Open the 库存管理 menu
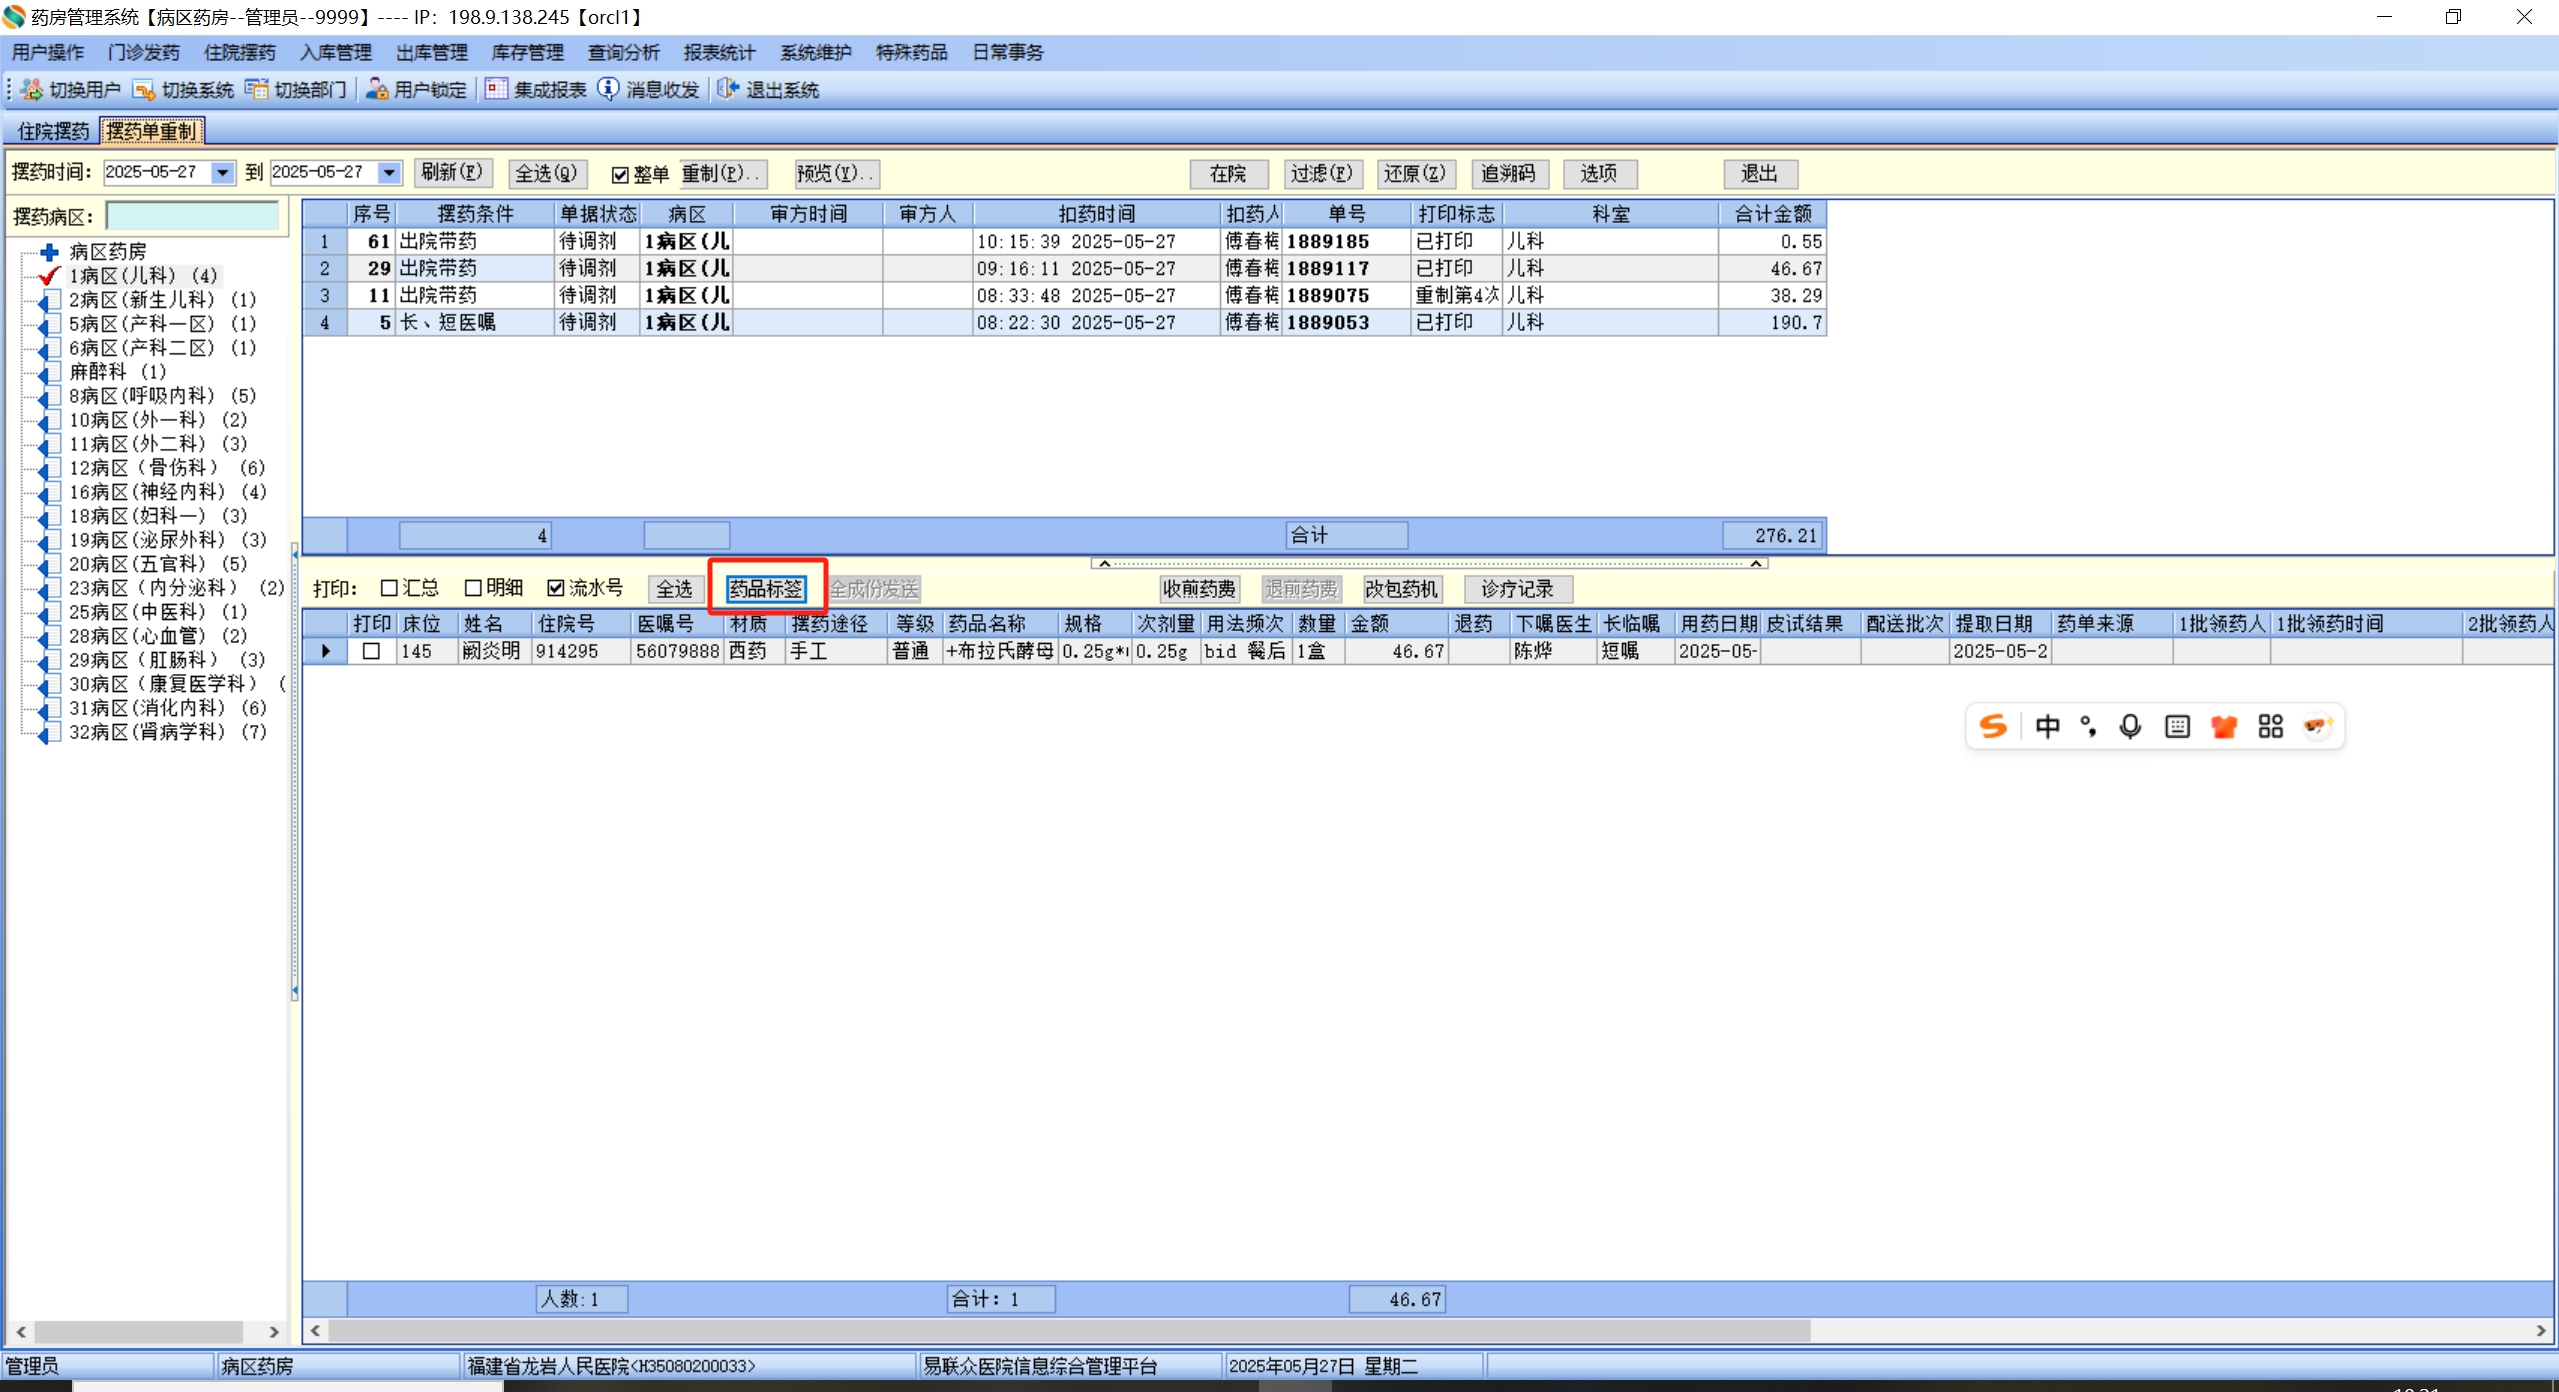 (527, 52)
